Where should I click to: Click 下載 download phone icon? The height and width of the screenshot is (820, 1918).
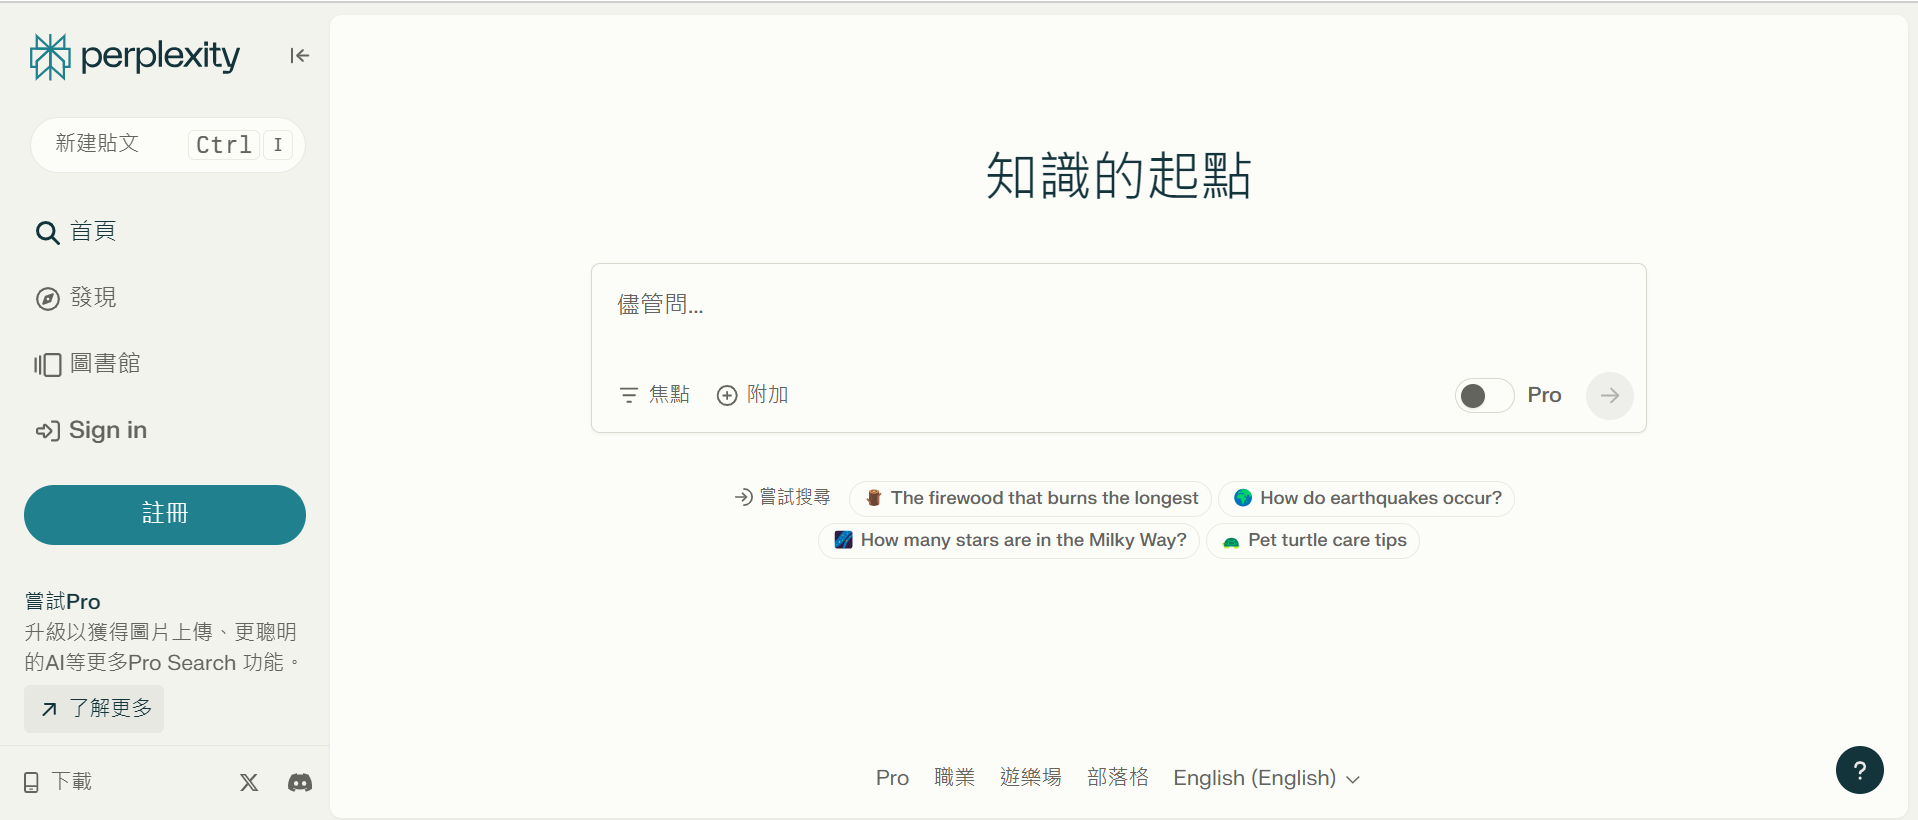point(31,782)
